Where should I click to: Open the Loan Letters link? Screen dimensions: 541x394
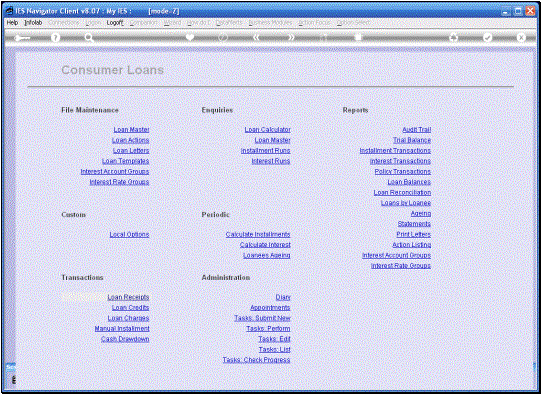[x=131, y=150]
